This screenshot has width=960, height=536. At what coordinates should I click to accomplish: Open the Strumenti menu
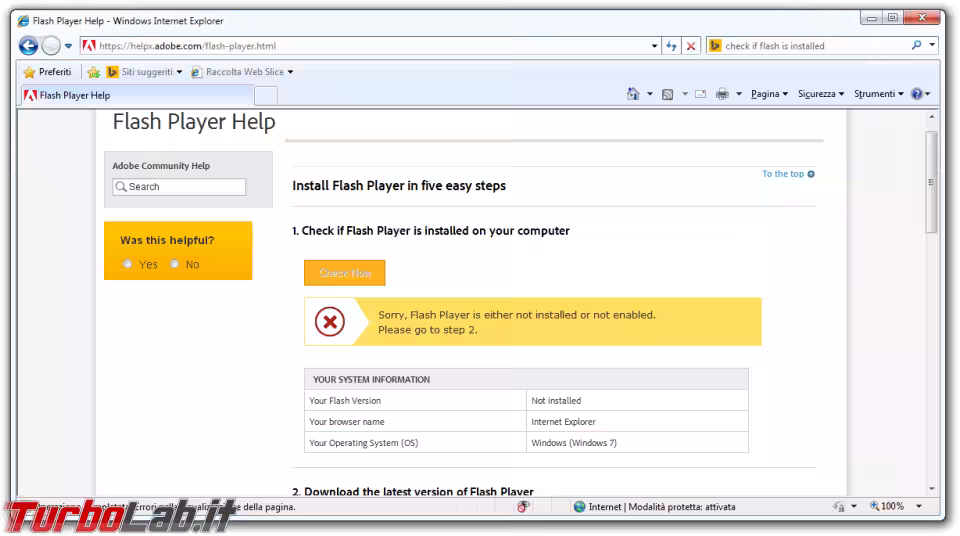coord(878,94)
